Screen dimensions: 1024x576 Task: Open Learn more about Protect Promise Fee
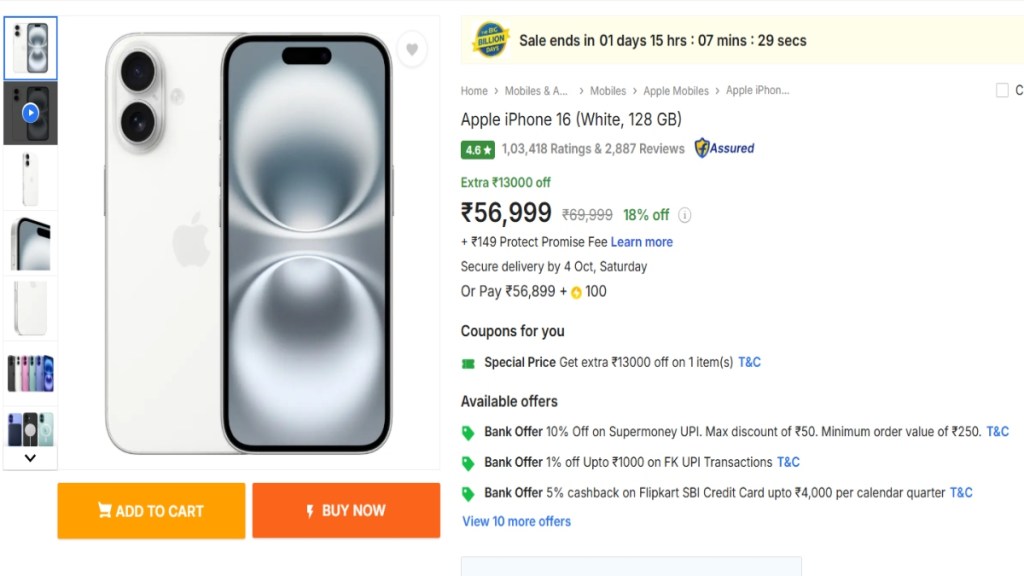pos(642,242)
